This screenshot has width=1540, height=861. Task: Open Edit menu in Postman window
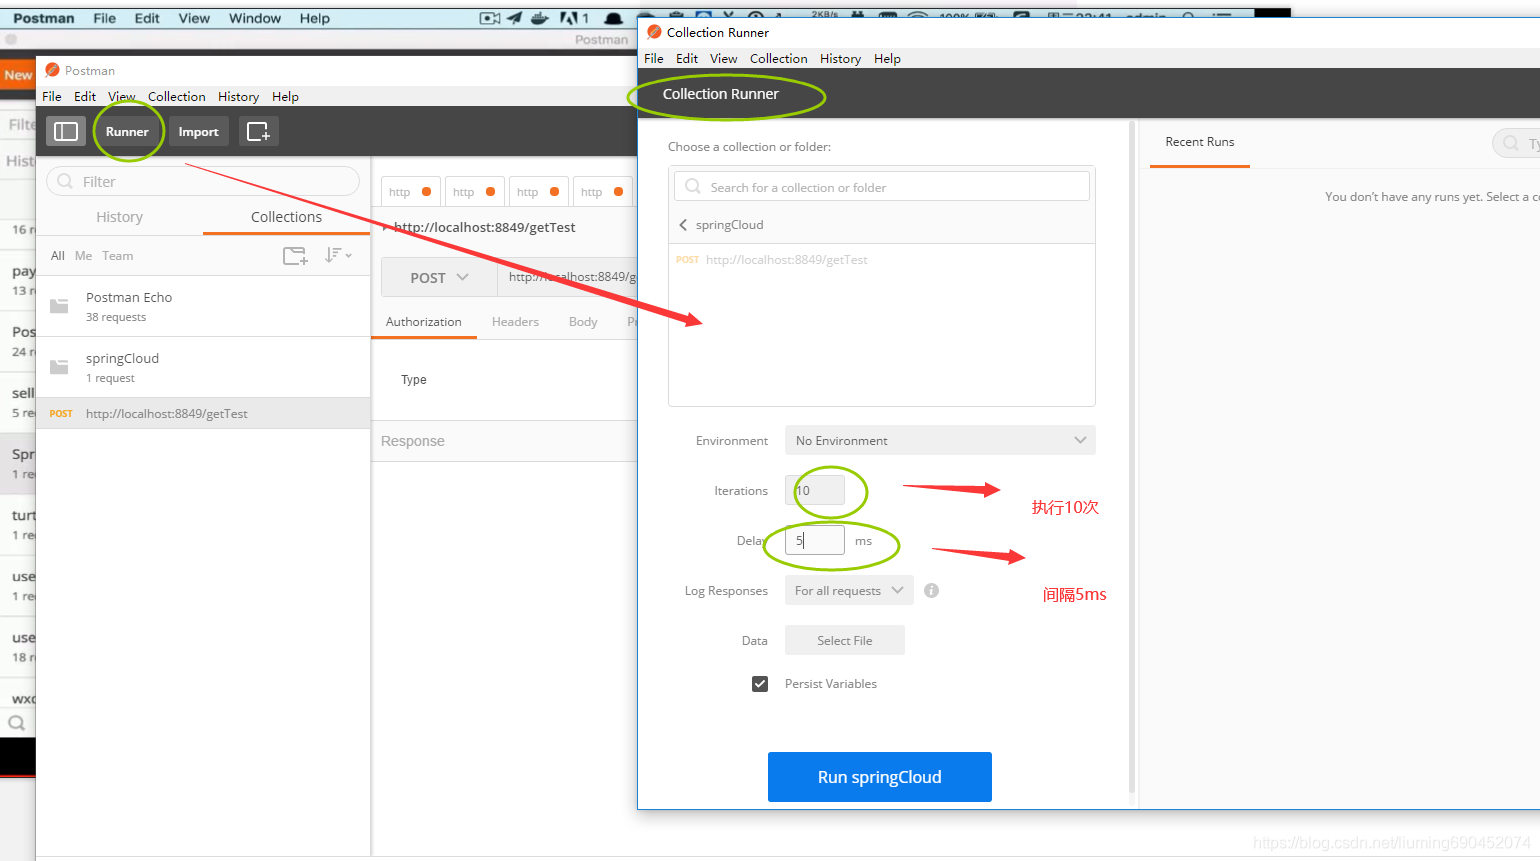[x=85, y=96]
